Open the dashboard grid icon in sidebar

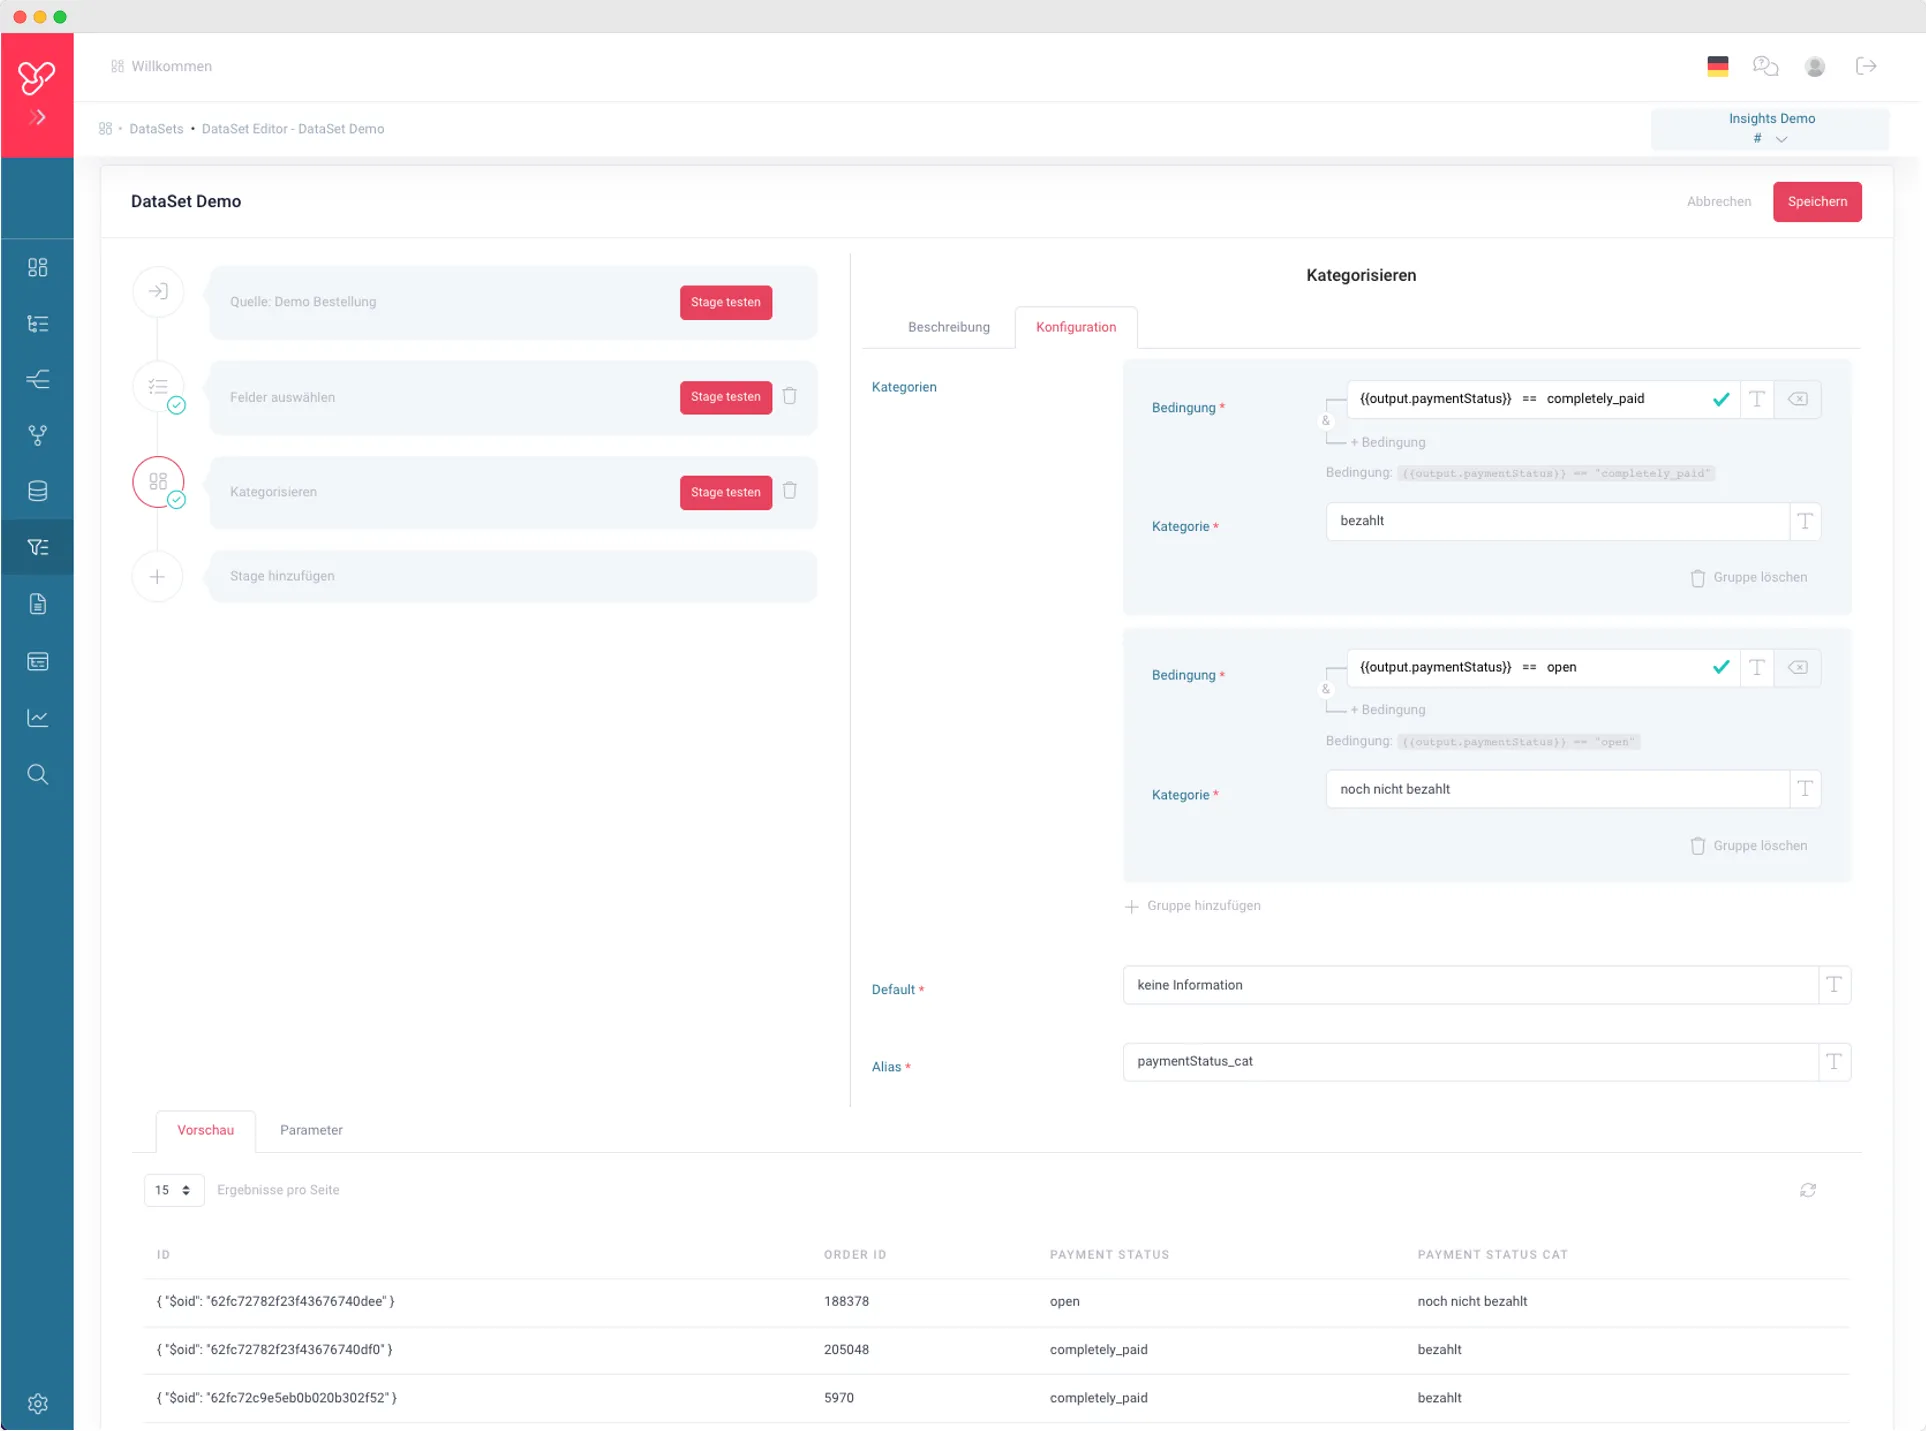(38, 267)
